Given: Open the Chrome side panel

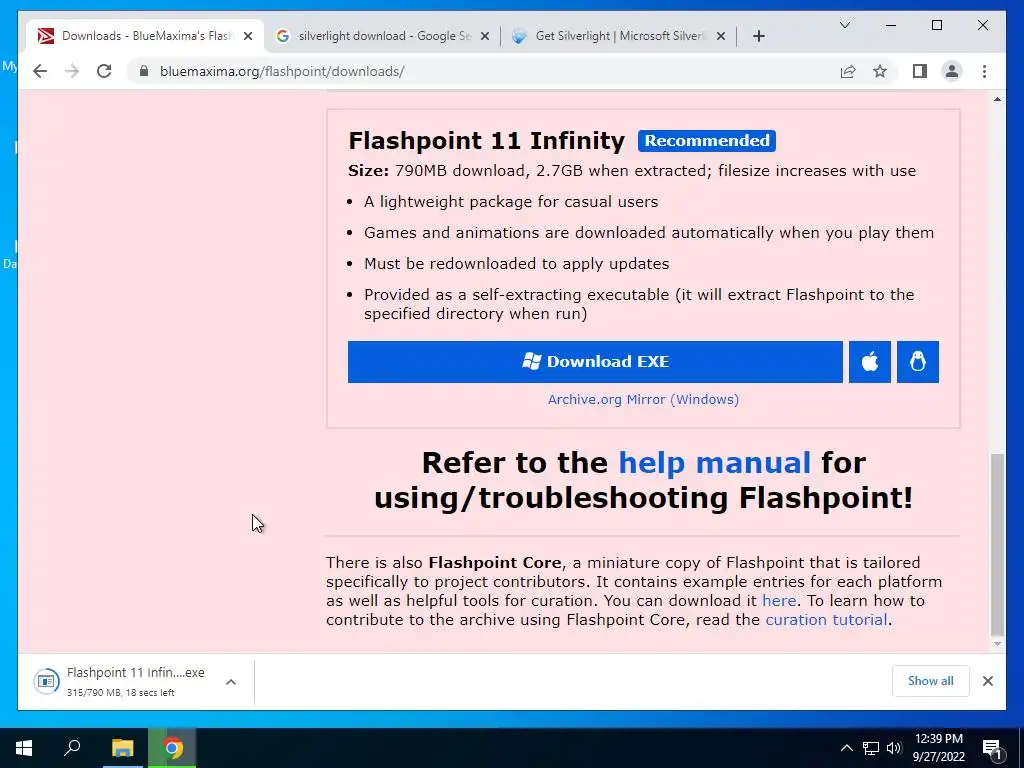Looking at the screenshot, I should [920, 71].
